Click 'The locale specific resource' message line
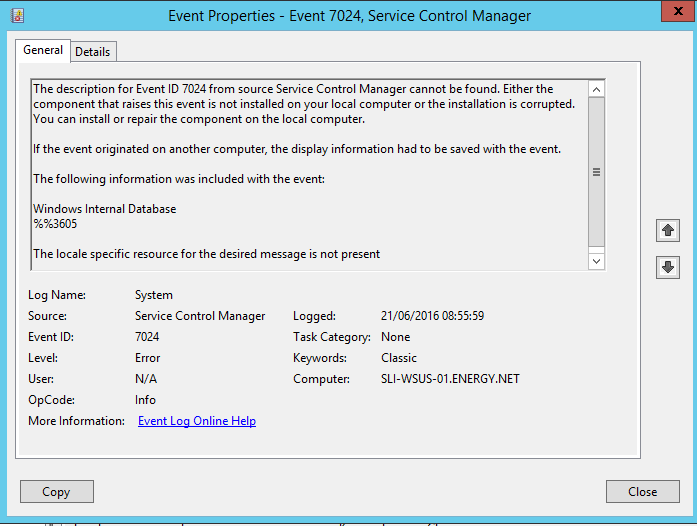The height and width of the screenshot is (526, 697). coord(207,254)
